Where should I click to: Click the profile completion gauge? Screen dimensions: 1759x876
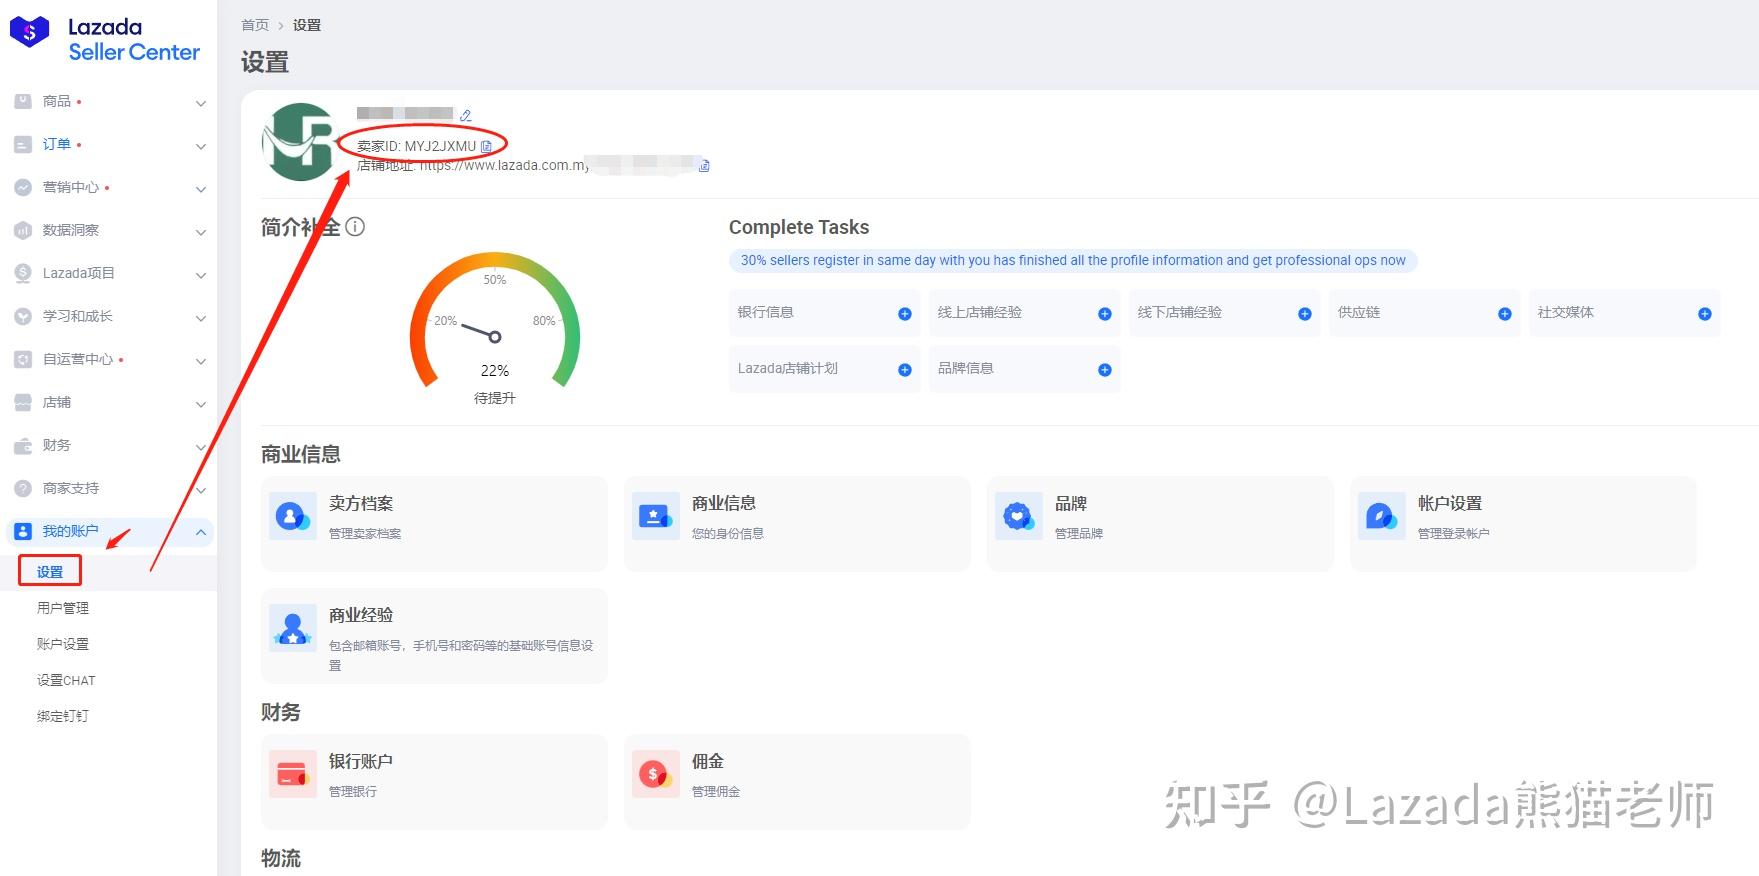click(495, 320)
